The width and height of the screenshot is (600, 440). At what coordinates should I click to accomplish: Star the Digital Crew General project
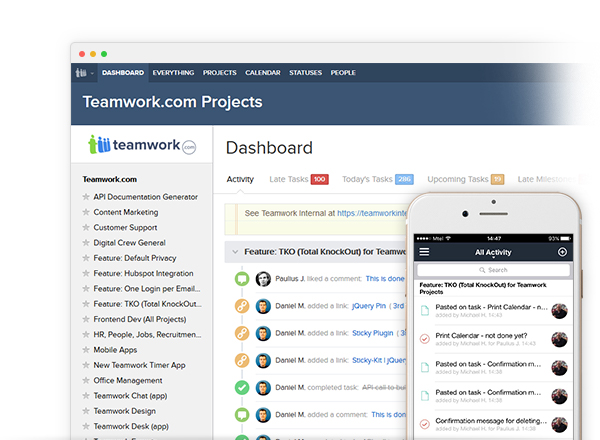tap(86, 243)
